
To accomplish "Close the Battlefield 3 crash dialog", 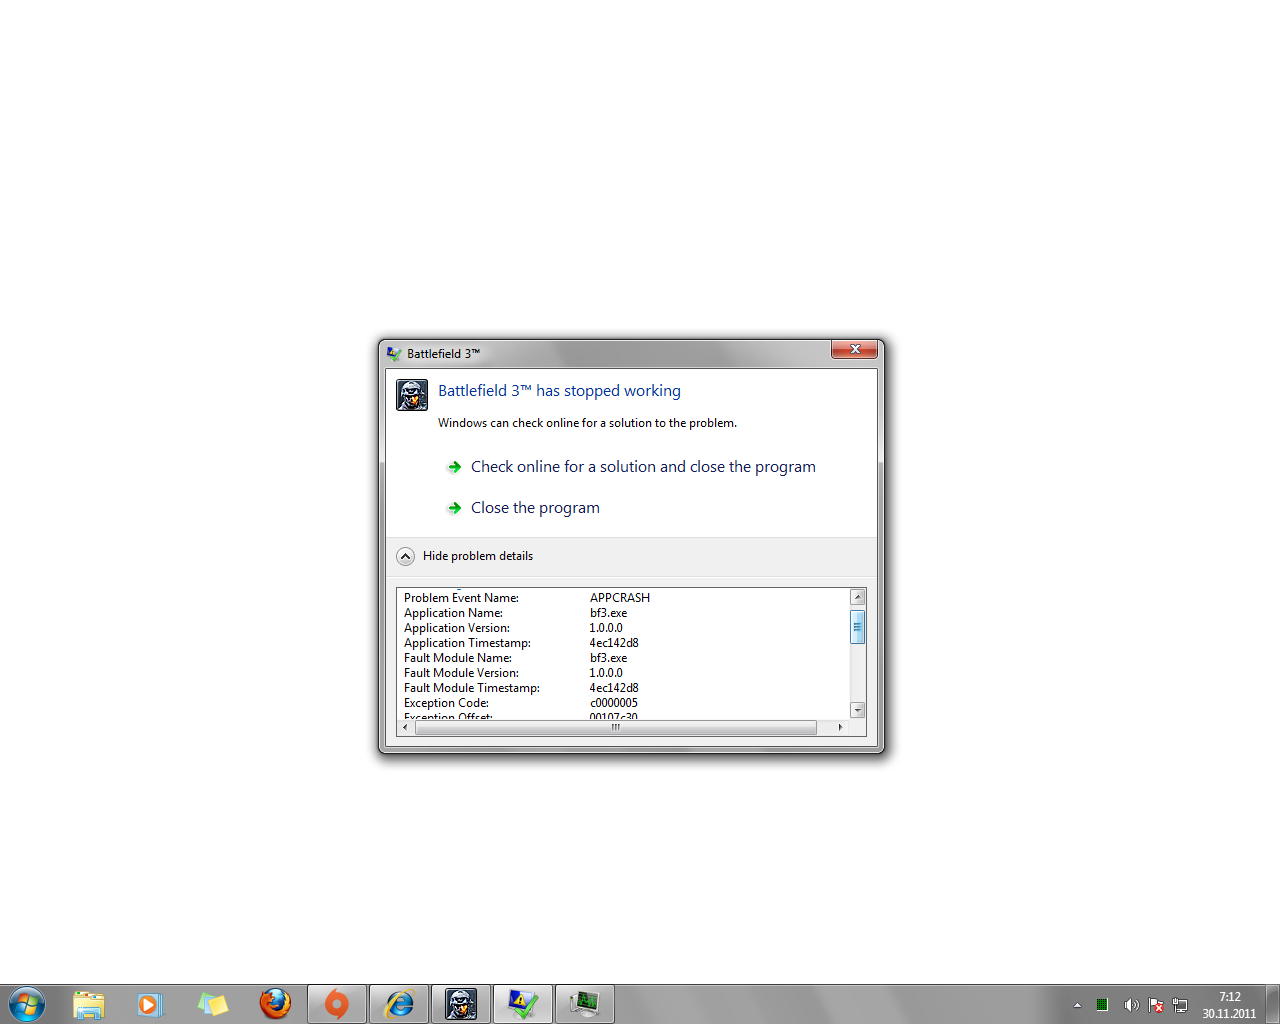I will tap(855, 349).
